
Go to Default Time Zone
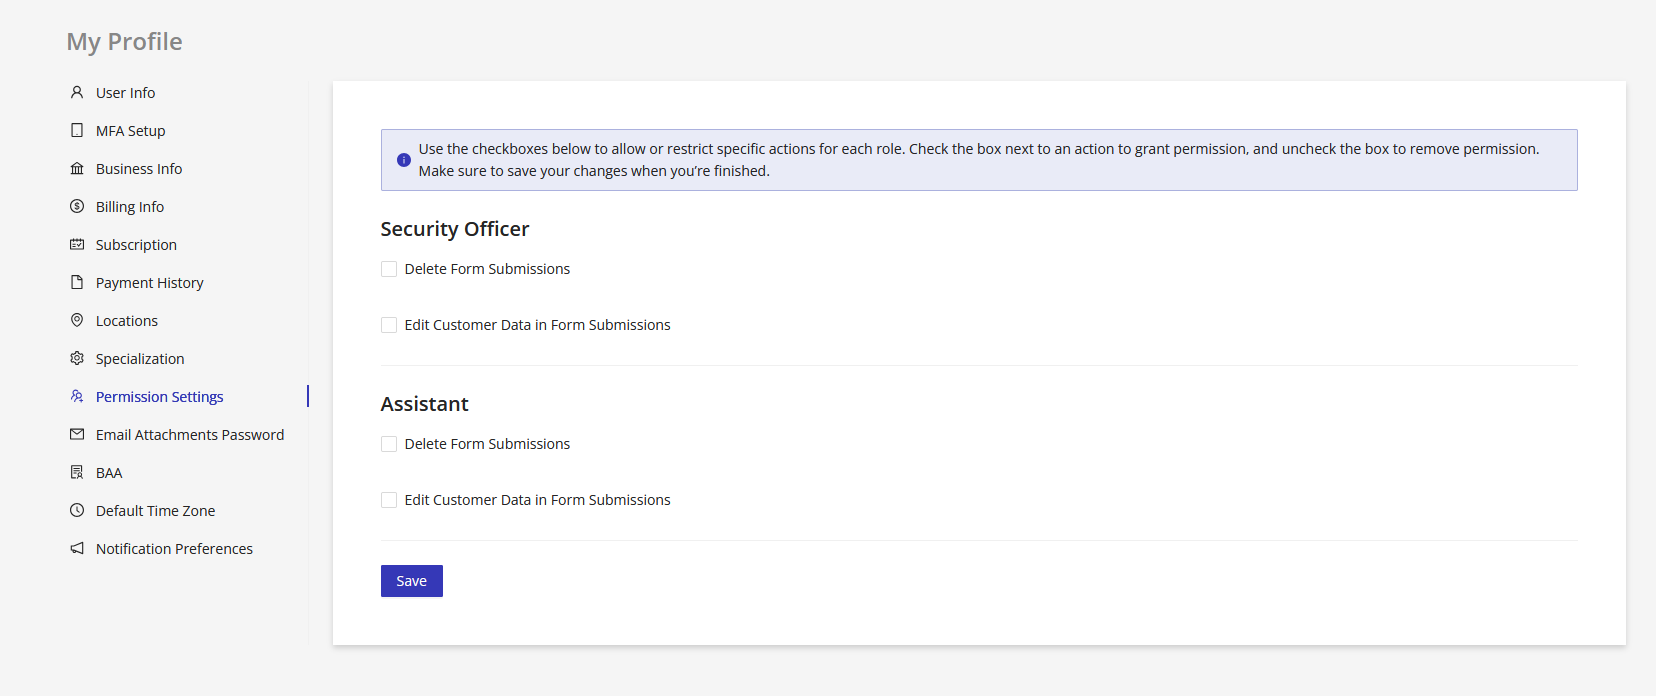[156, 511]
